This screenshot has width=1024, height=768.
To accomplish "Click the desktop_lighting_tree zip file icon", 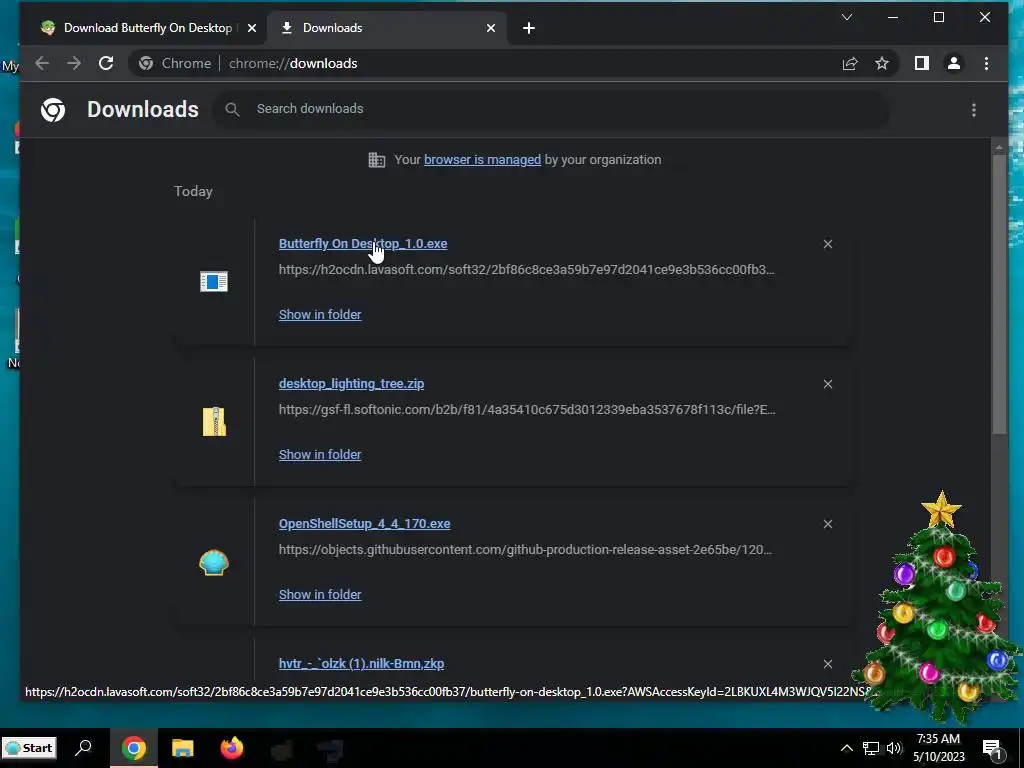I will (x=214, y=421).
